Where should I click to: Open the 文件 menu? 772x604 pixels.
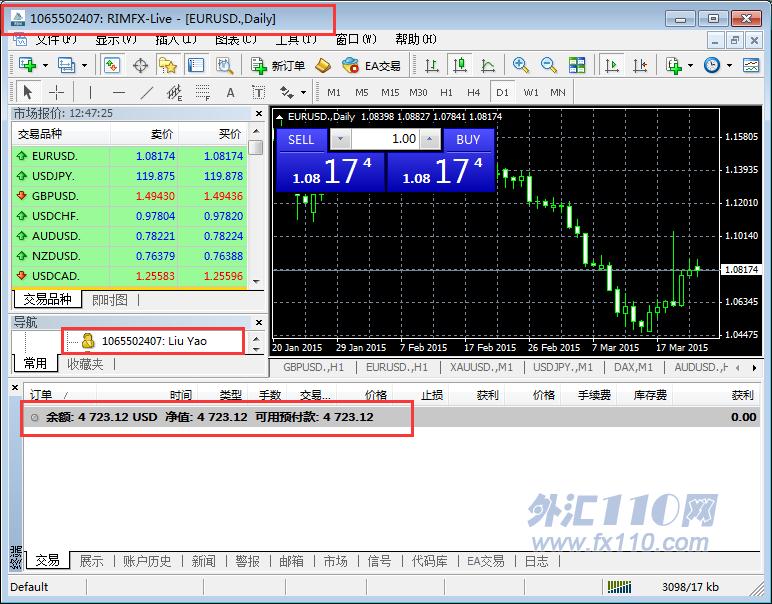(55, 39)
